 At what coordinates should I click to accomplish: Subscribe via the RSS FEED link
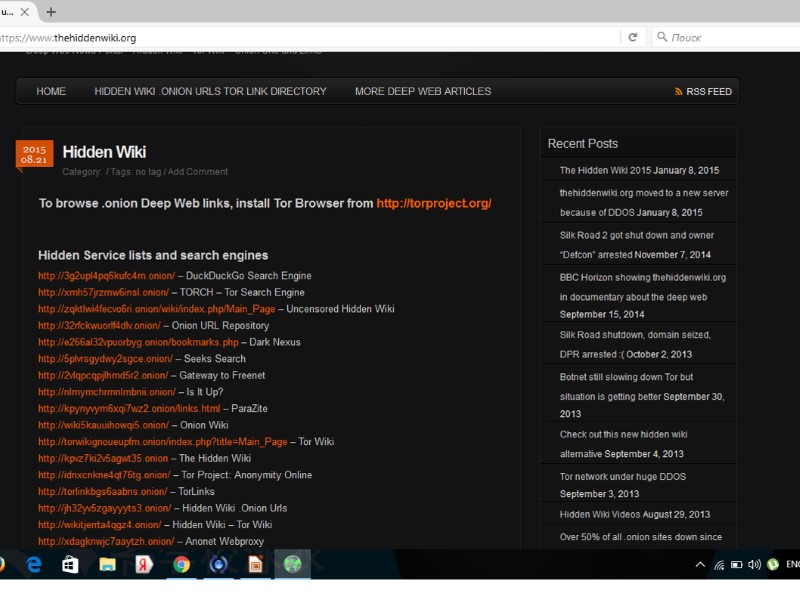coord(709,92)
